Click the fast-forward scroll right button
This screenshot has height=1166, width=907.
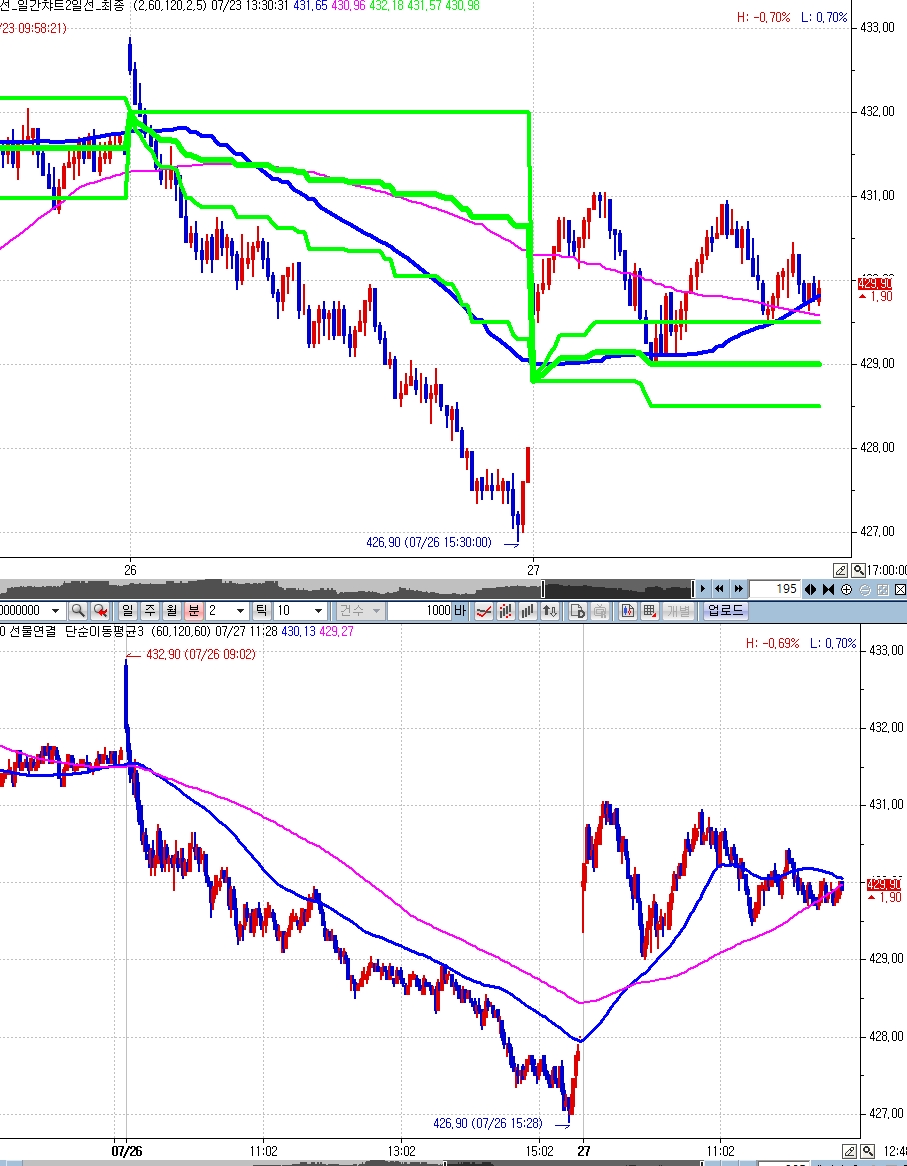point(738,589)
